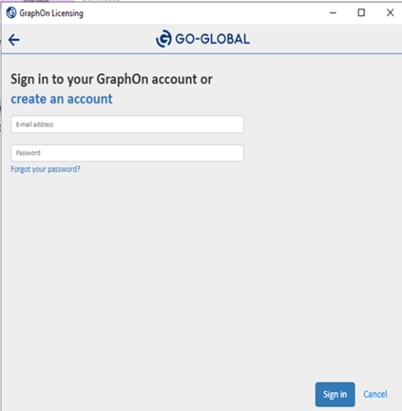The image size is (402, 411).
Task: Open the 'create an account' link
Action: pos(62,99)
